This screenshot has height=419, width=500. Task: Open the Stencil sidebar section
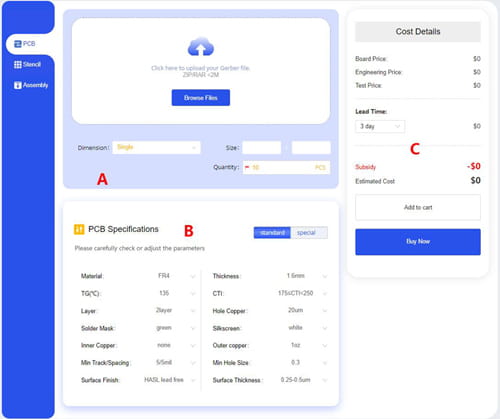click(x=27, y=64)
